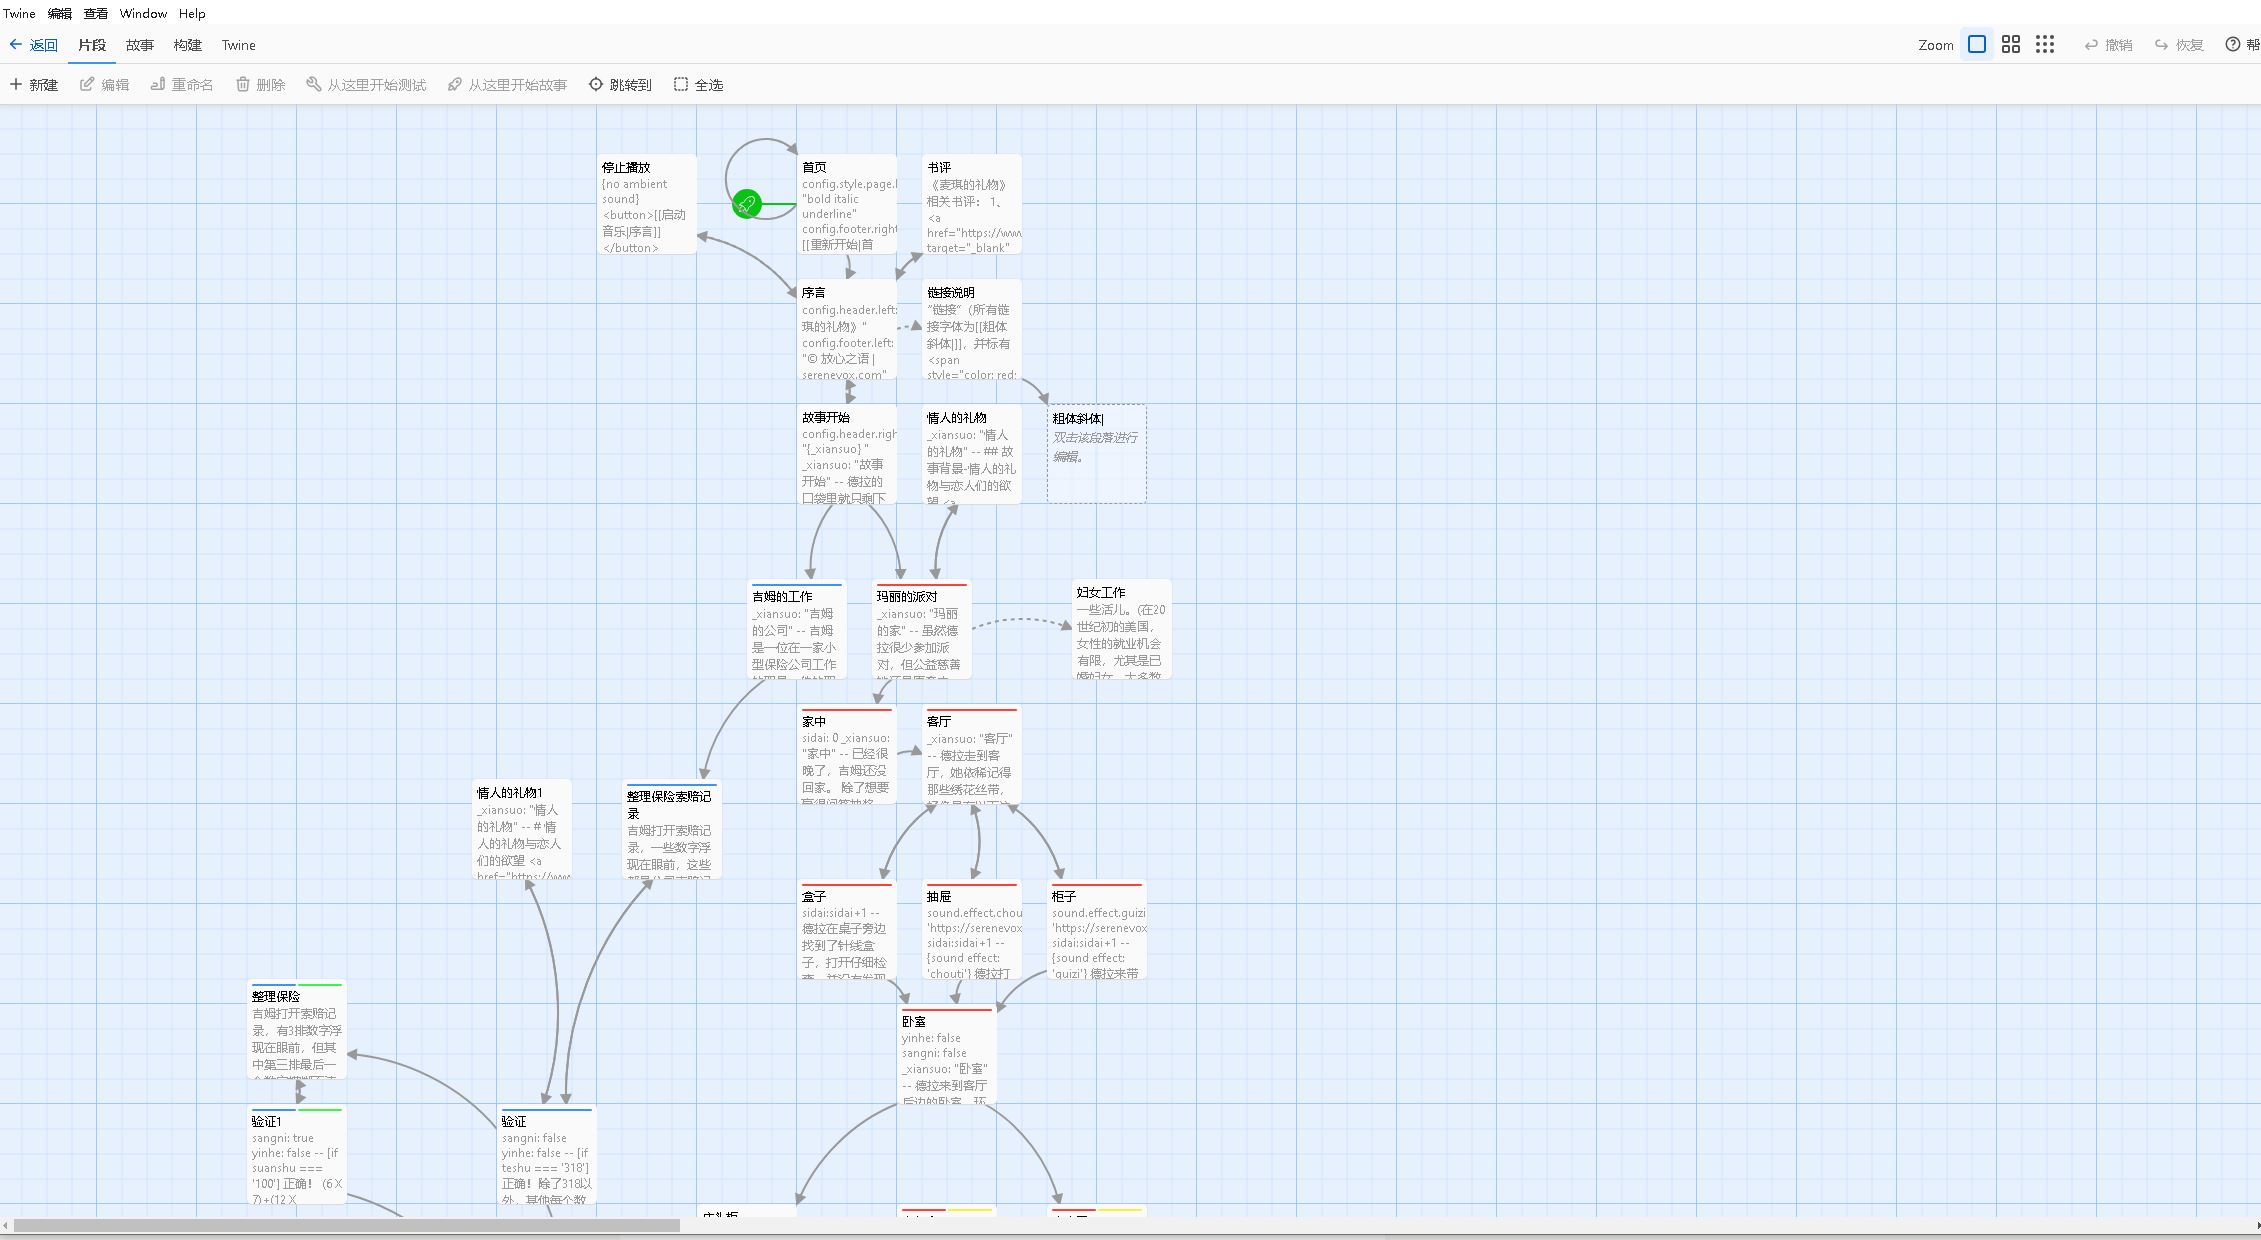Select the 书评 passage card
The width and height of the screenshot is (2261, 1240).
coord(972,204)
